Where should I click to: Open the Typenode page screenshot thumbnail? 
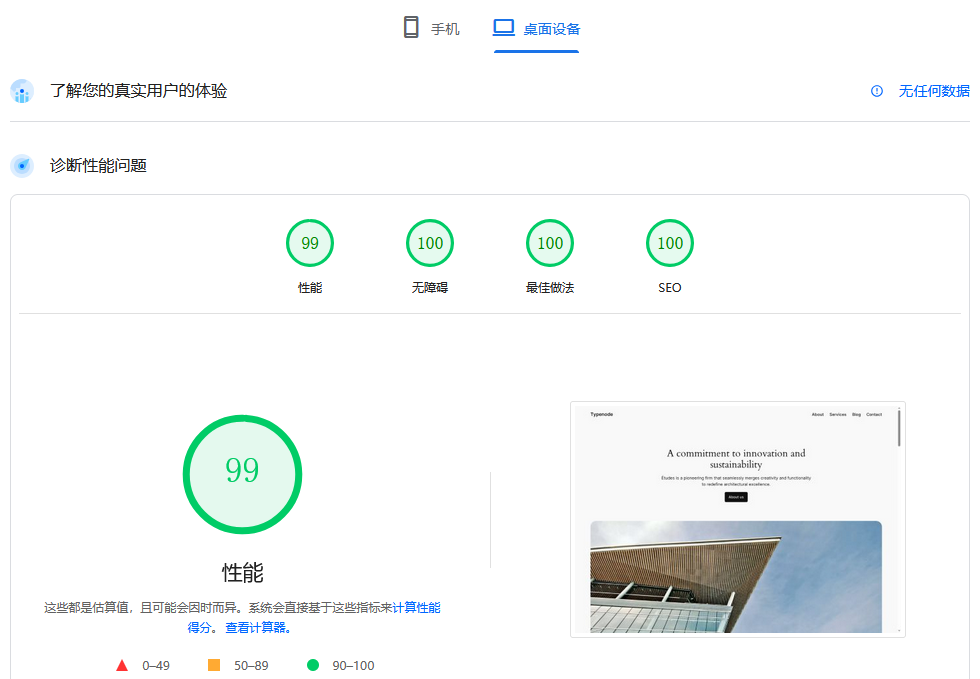coord(737,519)
